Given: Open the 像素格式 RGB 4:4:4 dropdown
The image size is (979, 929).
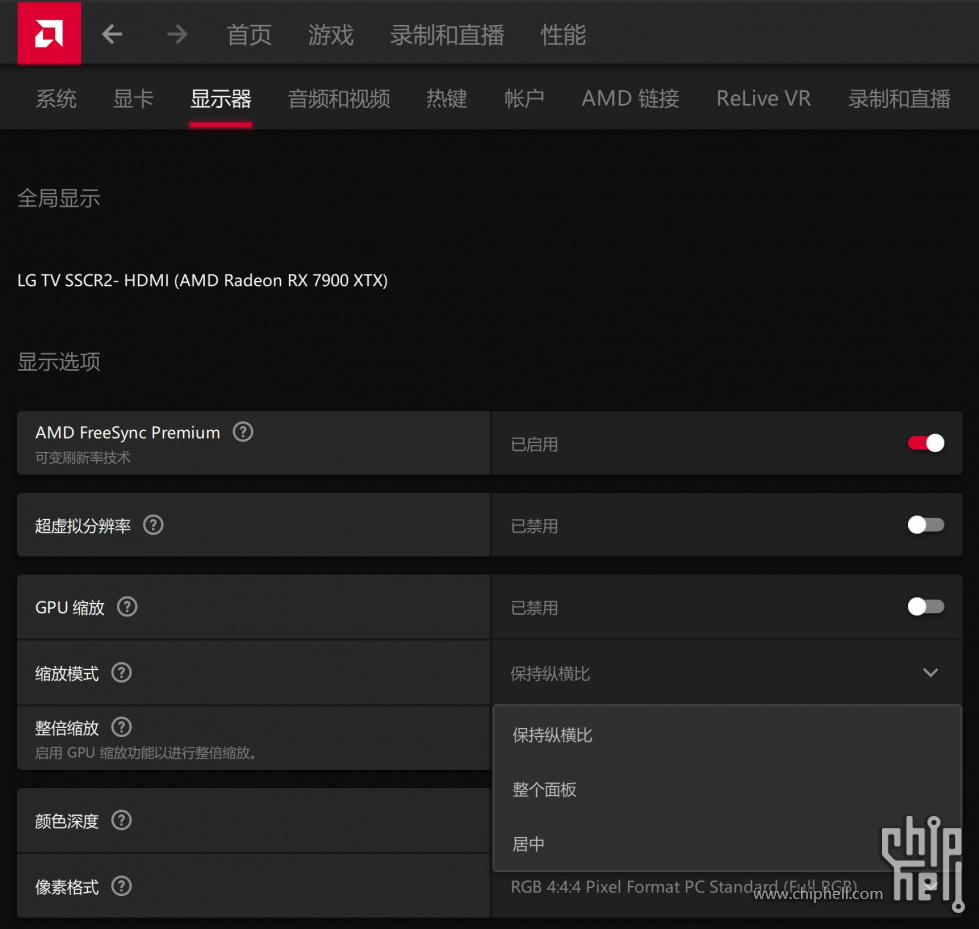Looking at the screenshot, I should click(727, 886).
